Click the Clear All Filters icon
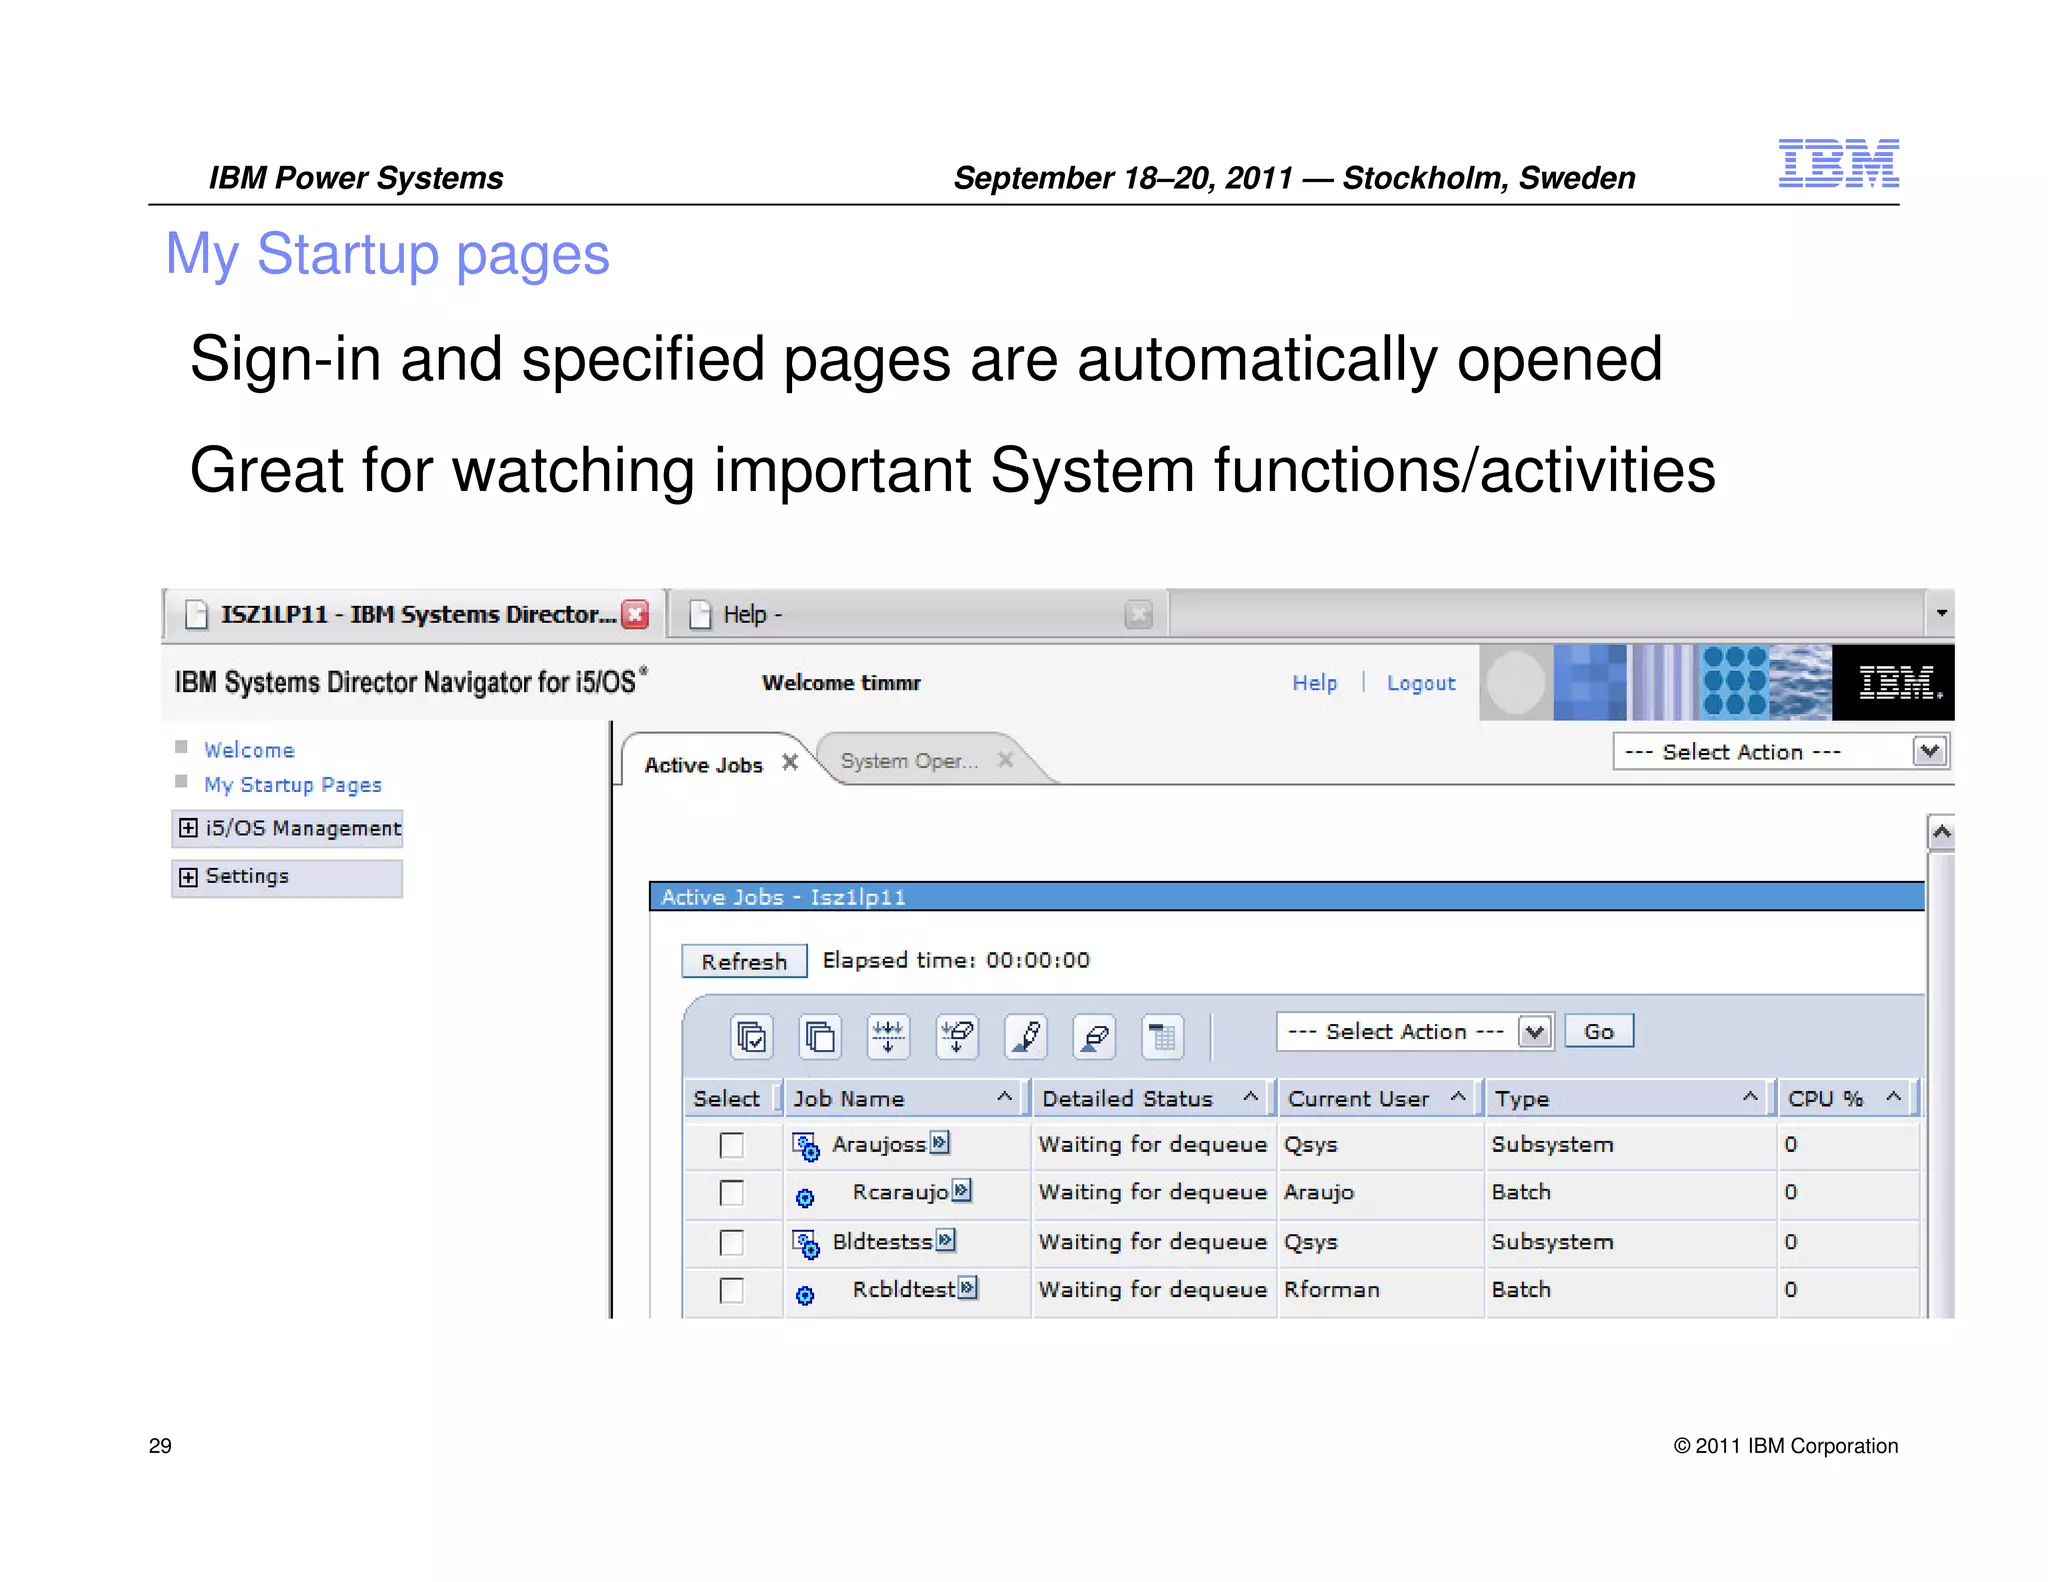 tap(957, 1036)
